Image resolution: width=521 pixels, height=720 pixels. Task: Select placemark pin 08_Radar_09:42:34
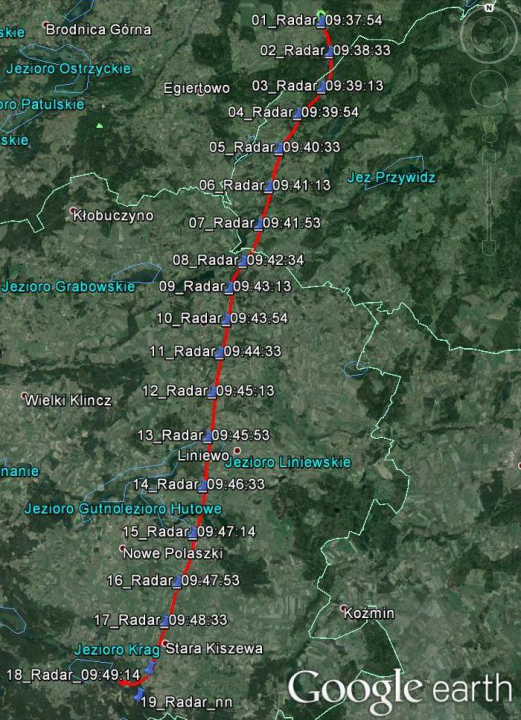[243, 260]
